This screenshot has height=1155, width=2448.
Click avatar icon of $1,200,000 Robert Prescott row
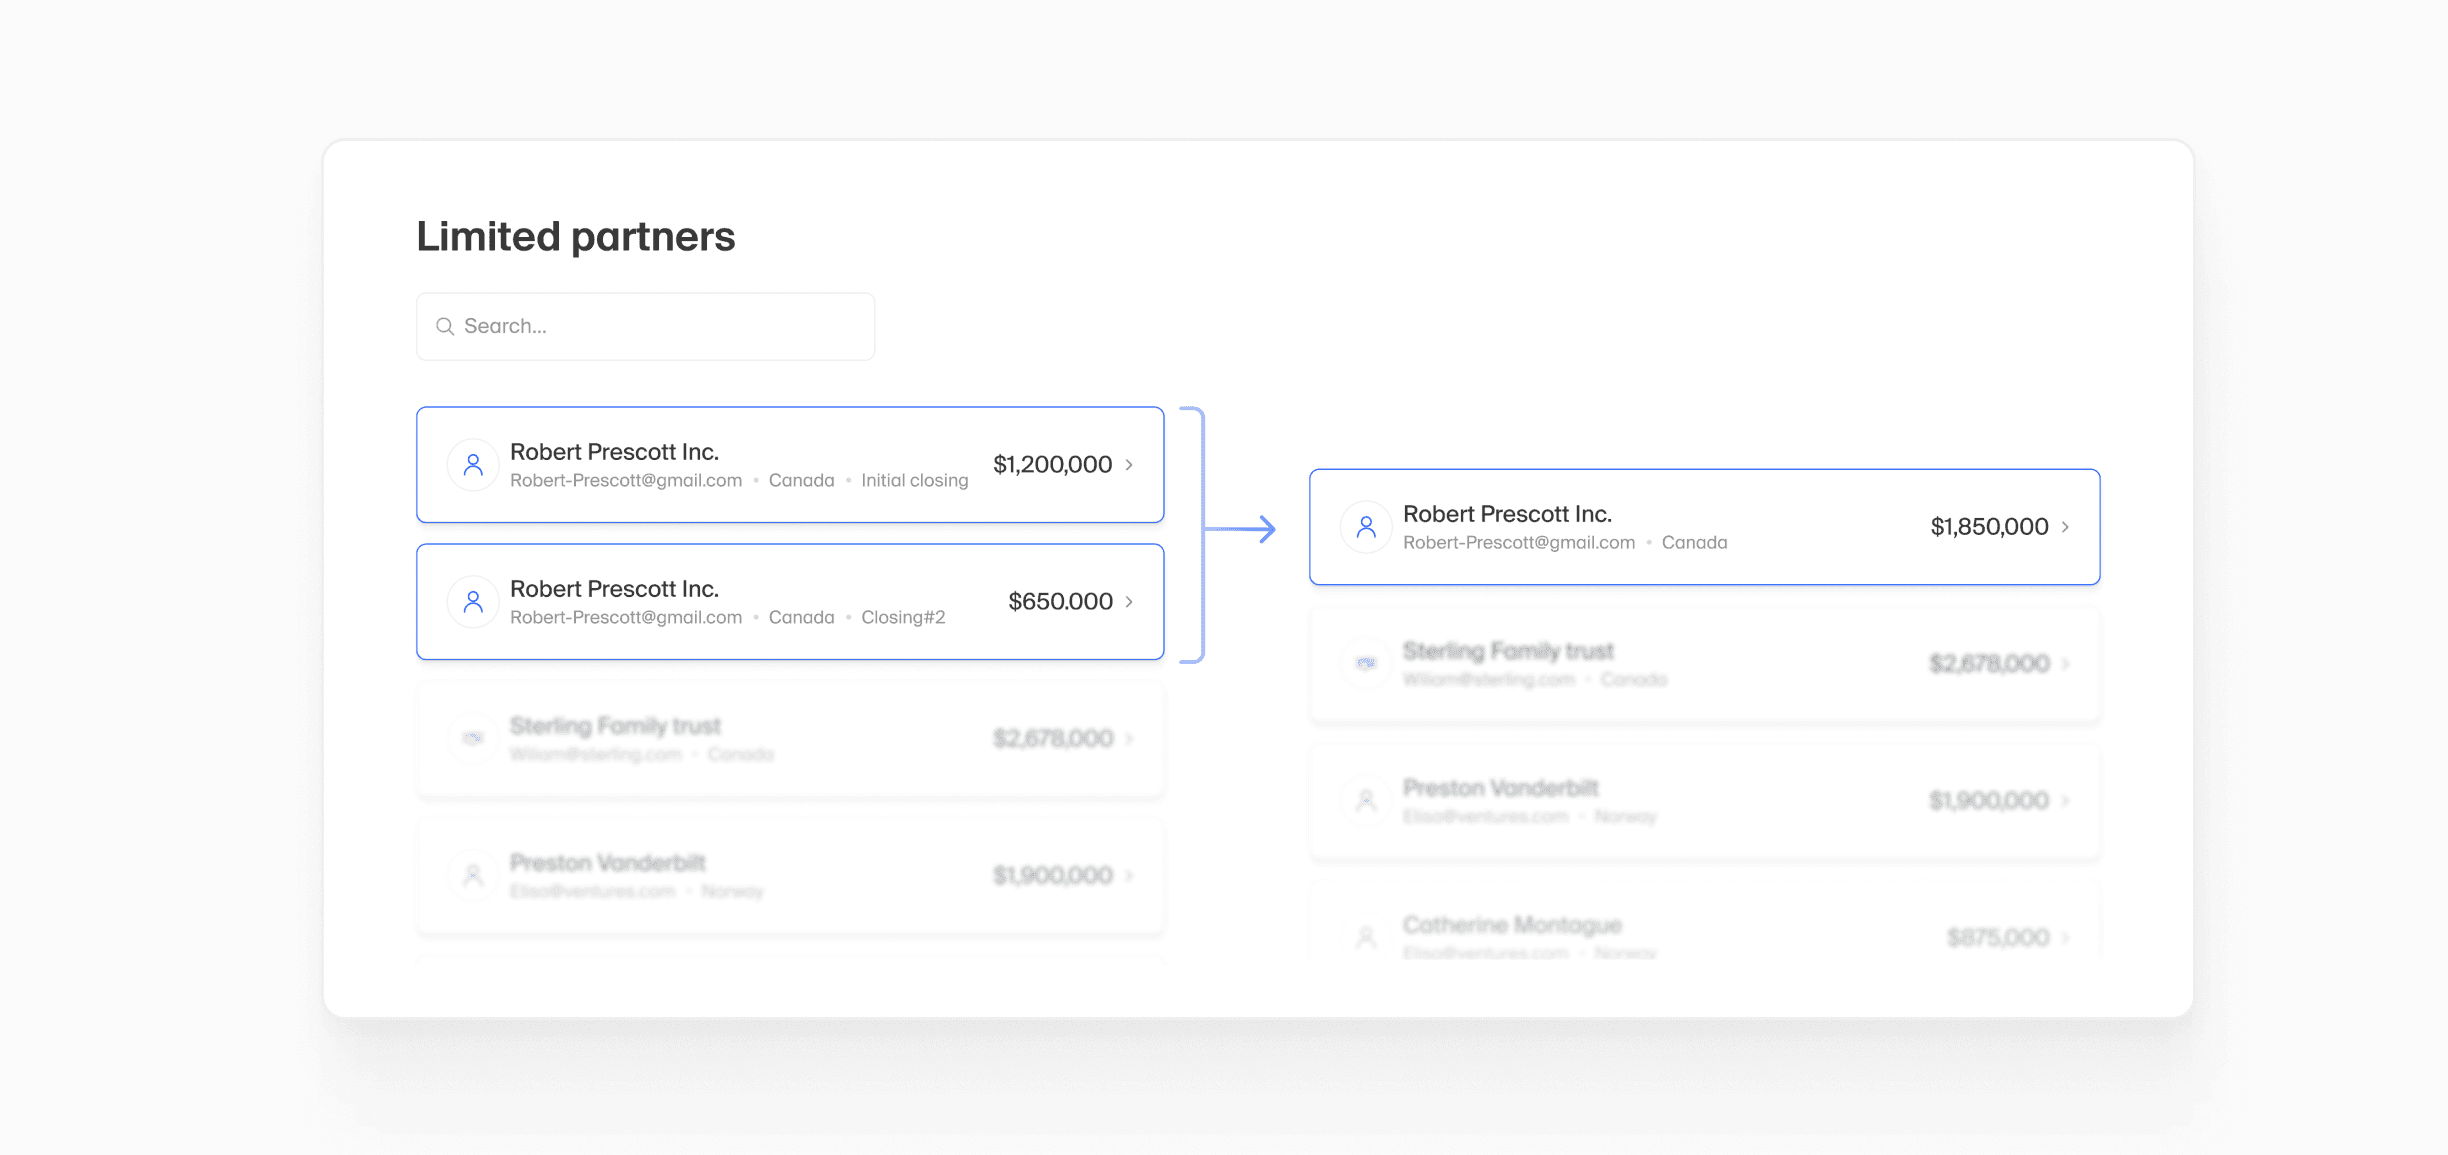click(x=473, y=465)
